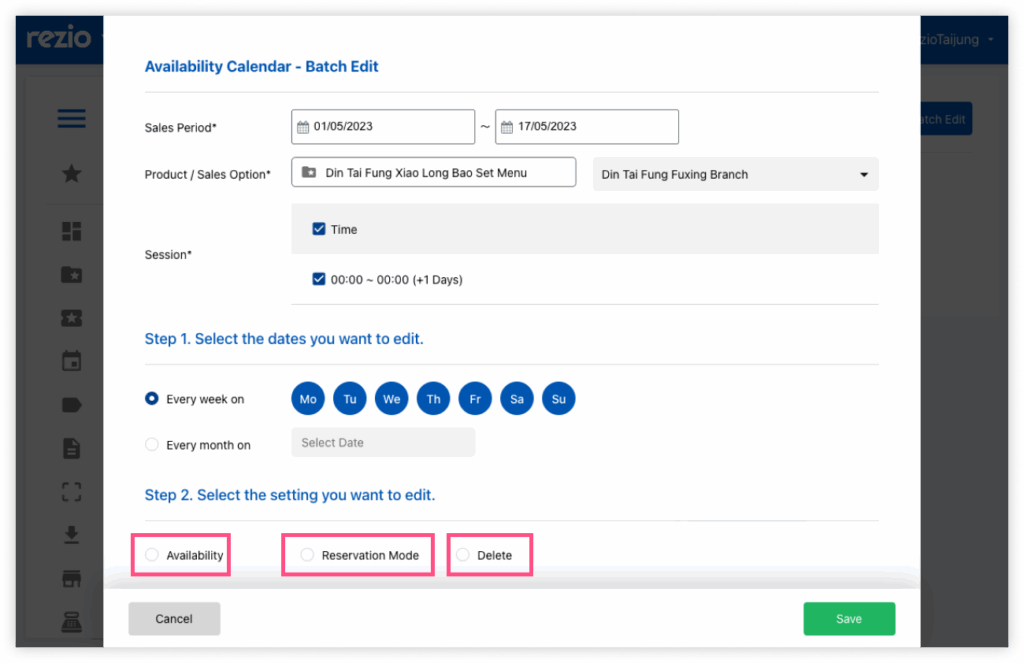Click the download arrow sidebar icon
1024x663 pixels.
71,535
